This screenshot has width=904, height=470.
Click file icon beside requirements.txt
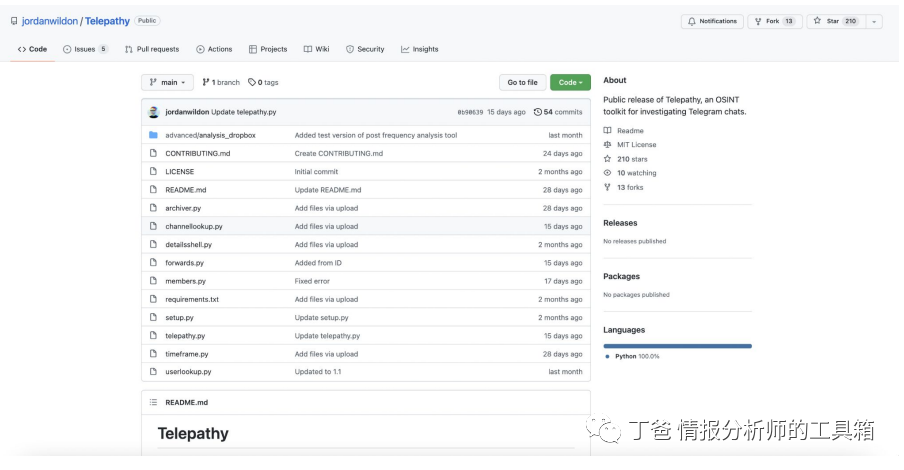click(x=153, y=299)
